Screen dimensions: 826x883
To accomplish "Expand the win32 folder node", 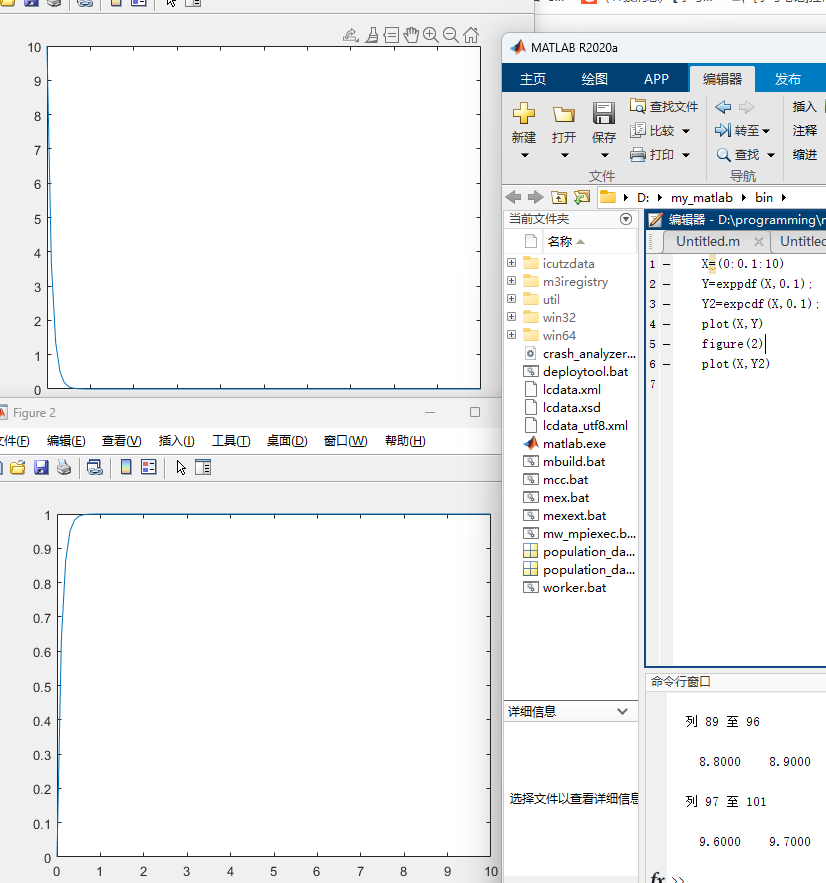I will 511,317.
